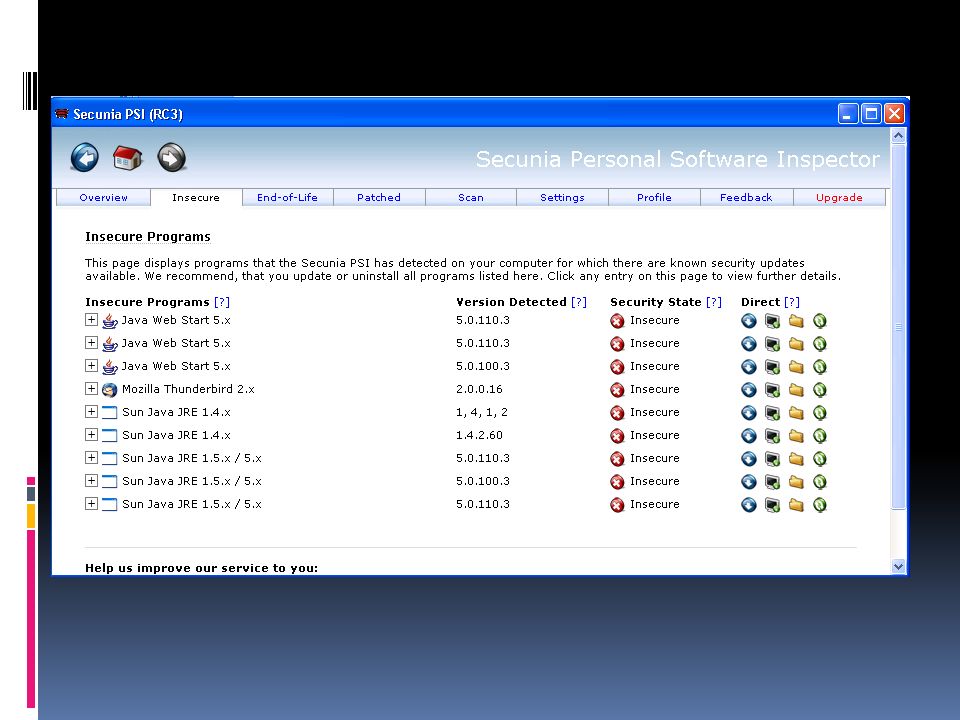Switch to the Patched tab
The image size is (960, 720).
coord(379,197)
